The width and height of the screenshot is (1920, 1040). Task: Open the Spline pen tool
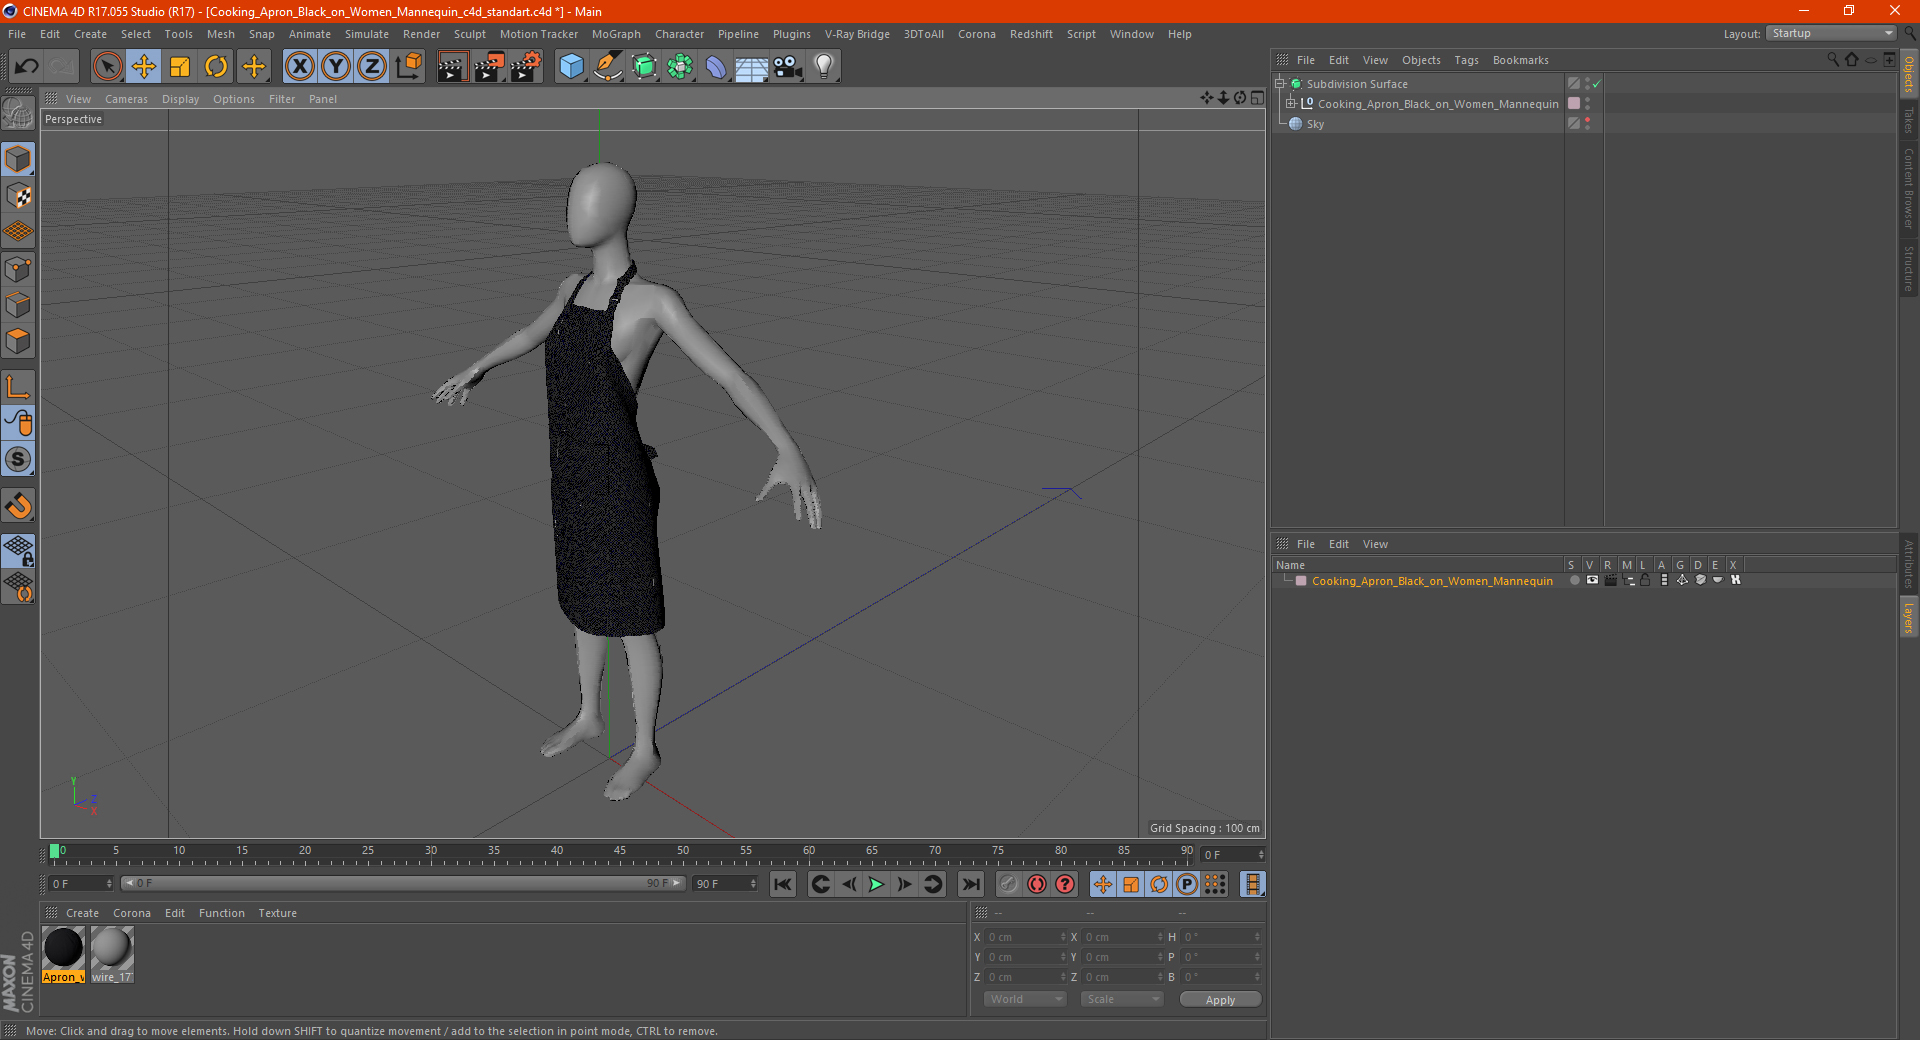click(x=608, y=67)
